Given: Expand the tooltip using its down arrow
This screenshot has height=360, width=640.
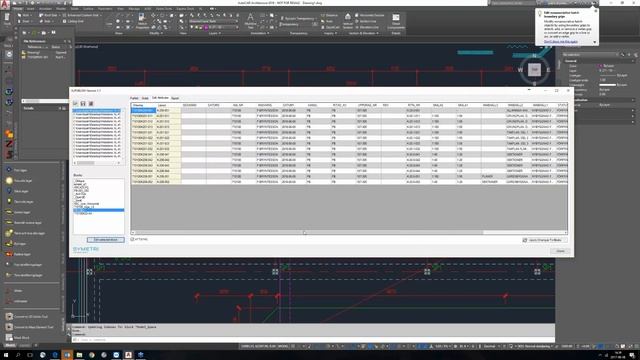Looking at the screenshot, I should tap(594, 42).
